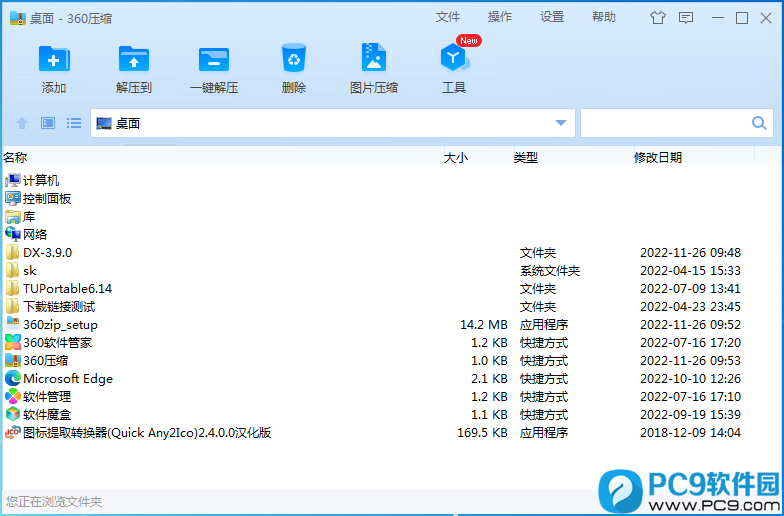The image size is (784, 516).
Task: Click the Microsoft Edge shortcut icon
Action: [12, 378]
